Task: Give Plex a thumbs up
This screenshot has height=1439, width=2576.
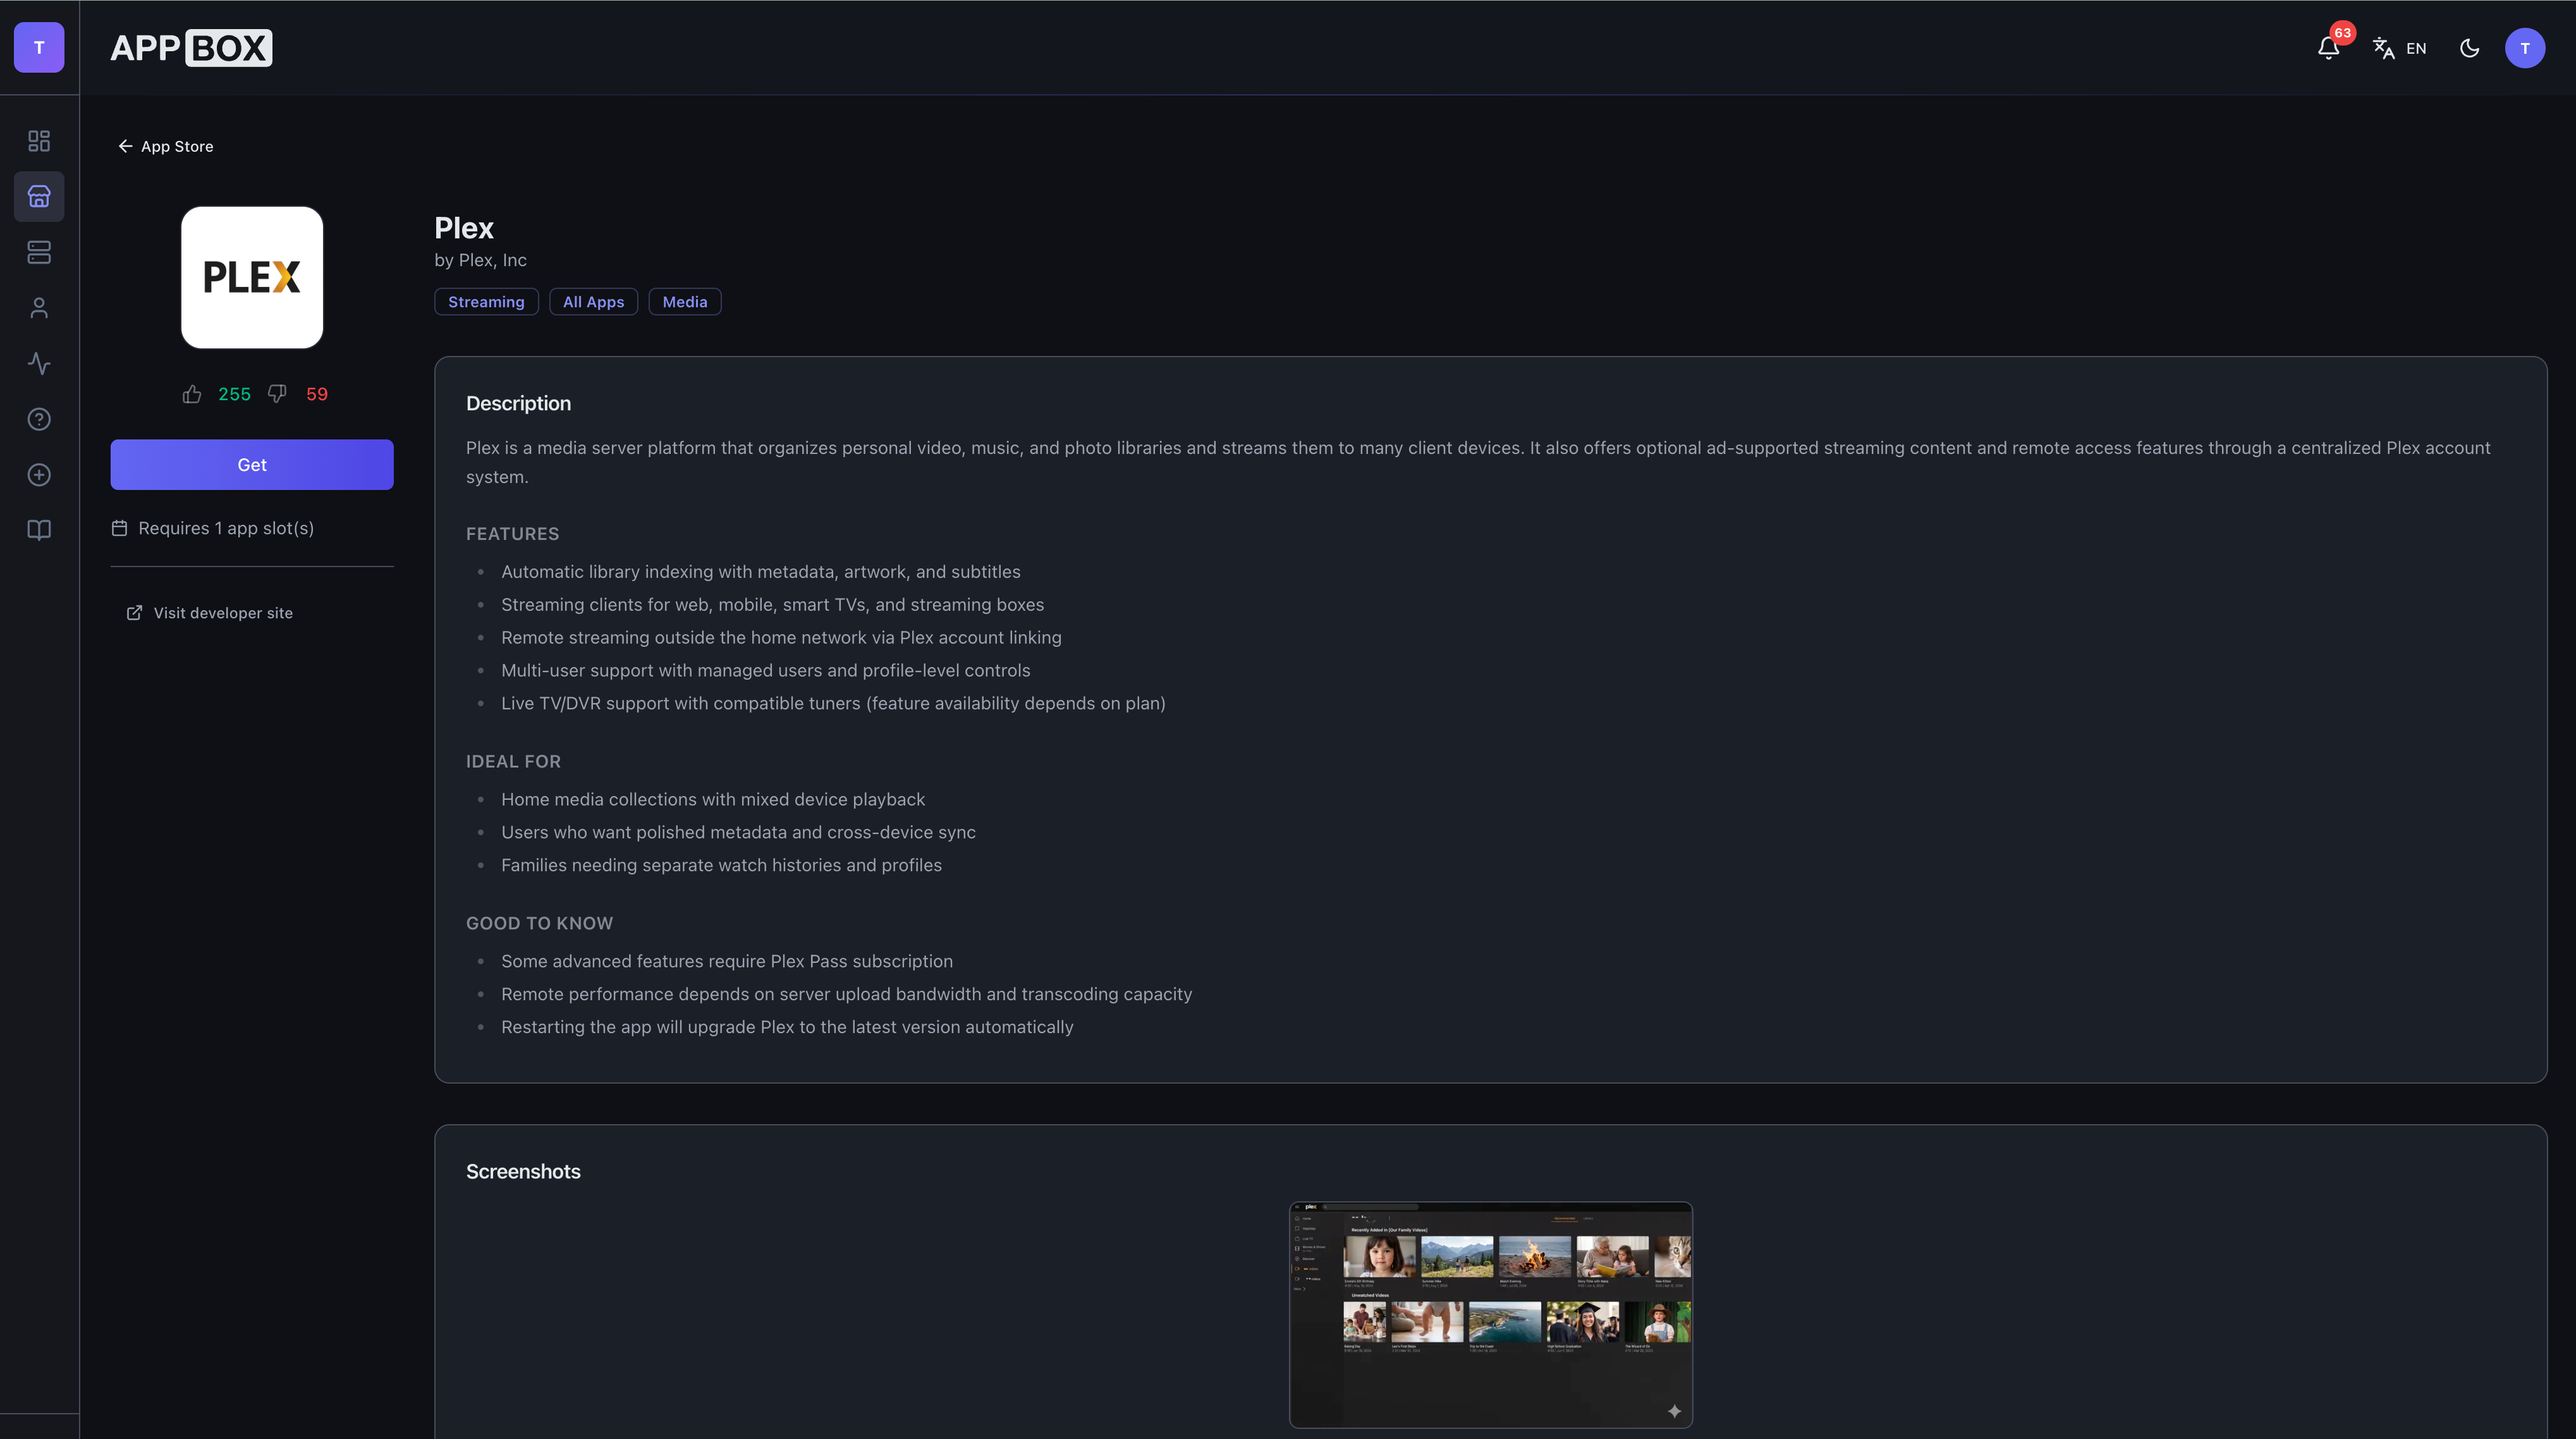Action: tap(192, 394)
